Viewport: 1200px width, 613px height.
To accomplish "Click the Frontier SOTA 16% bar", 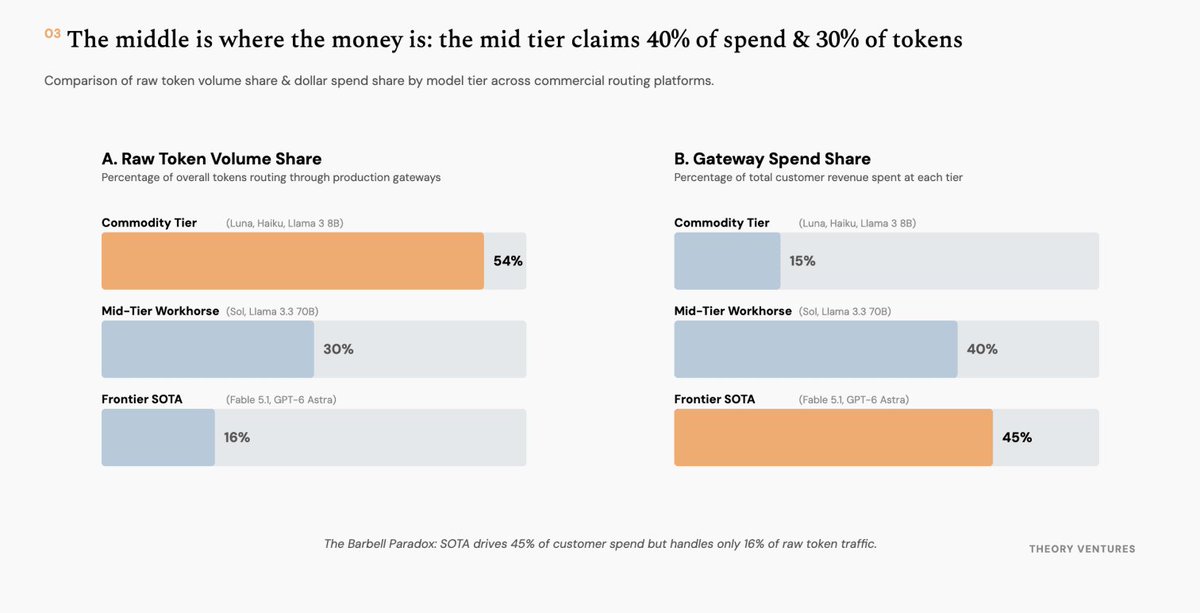I will pyautogui.click(x=158, y=437).
